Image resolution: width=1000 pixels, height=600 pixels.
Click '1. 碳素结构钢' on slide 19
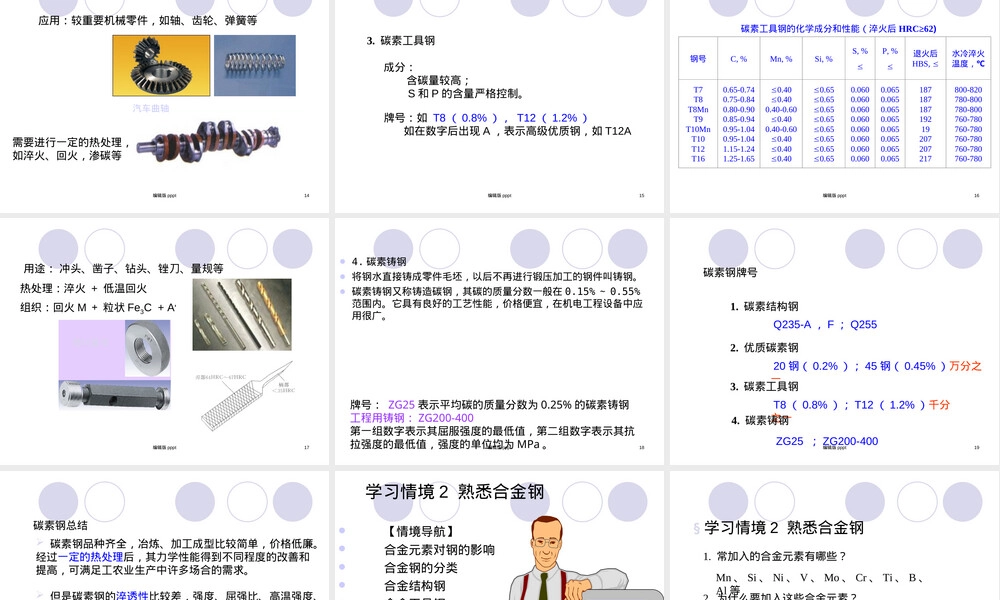tap(764, 306)
